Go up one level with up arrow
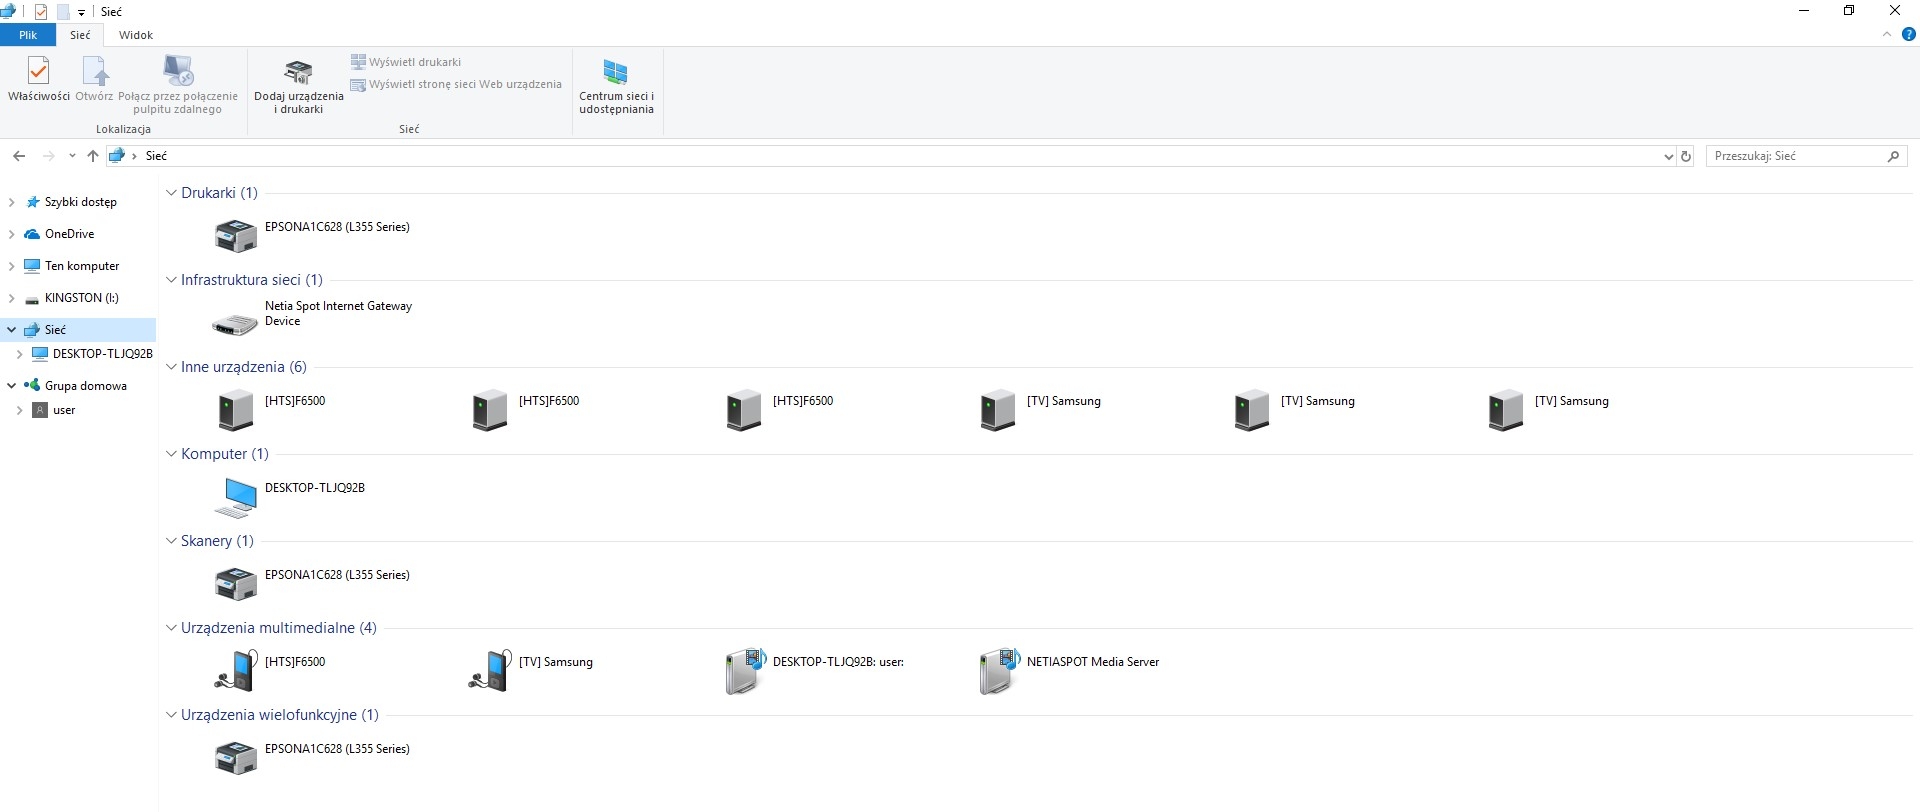This screenshot has height=812, width=1920. coord(93,156)
